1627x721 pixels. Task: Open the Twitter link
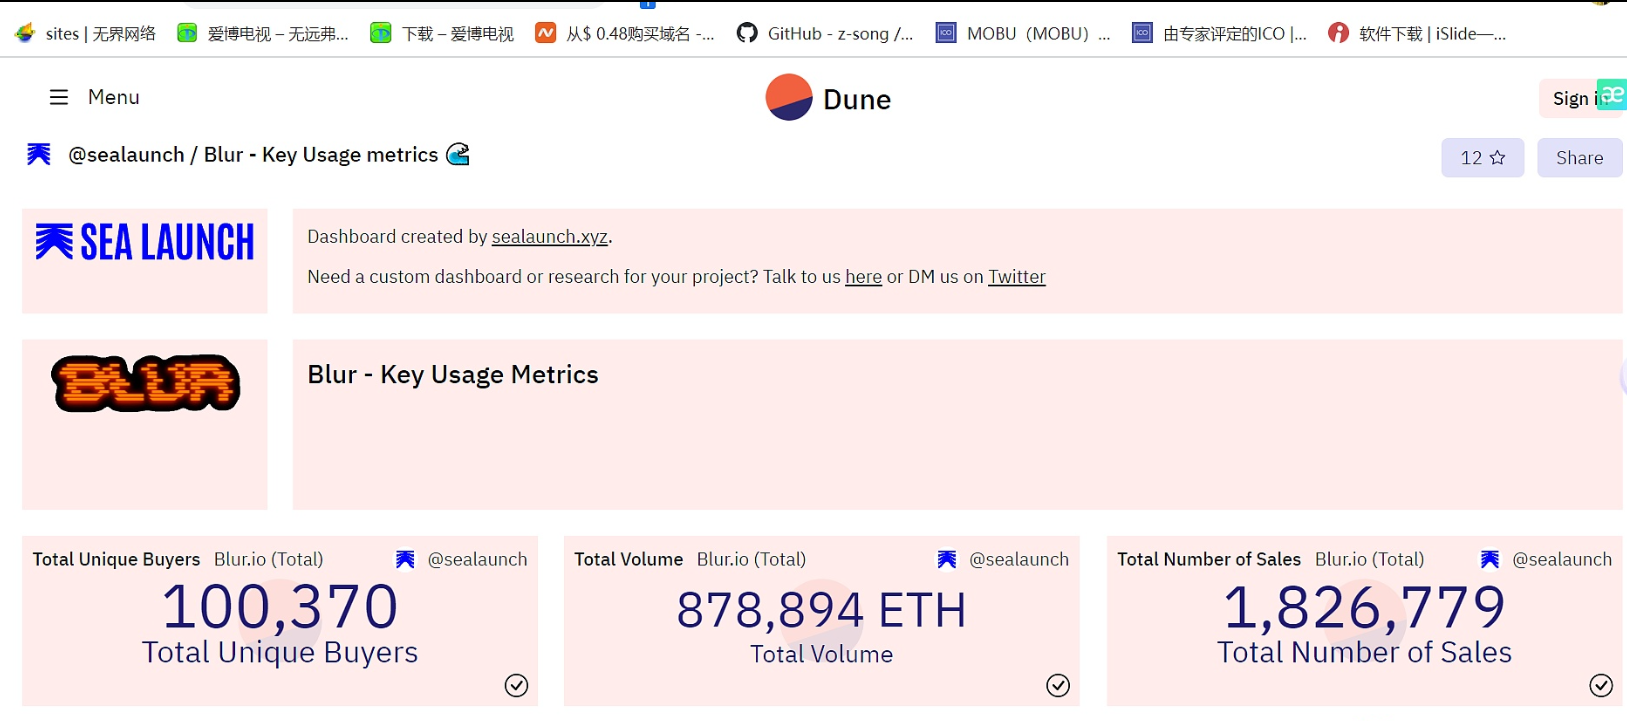[x=1016, y=277]
